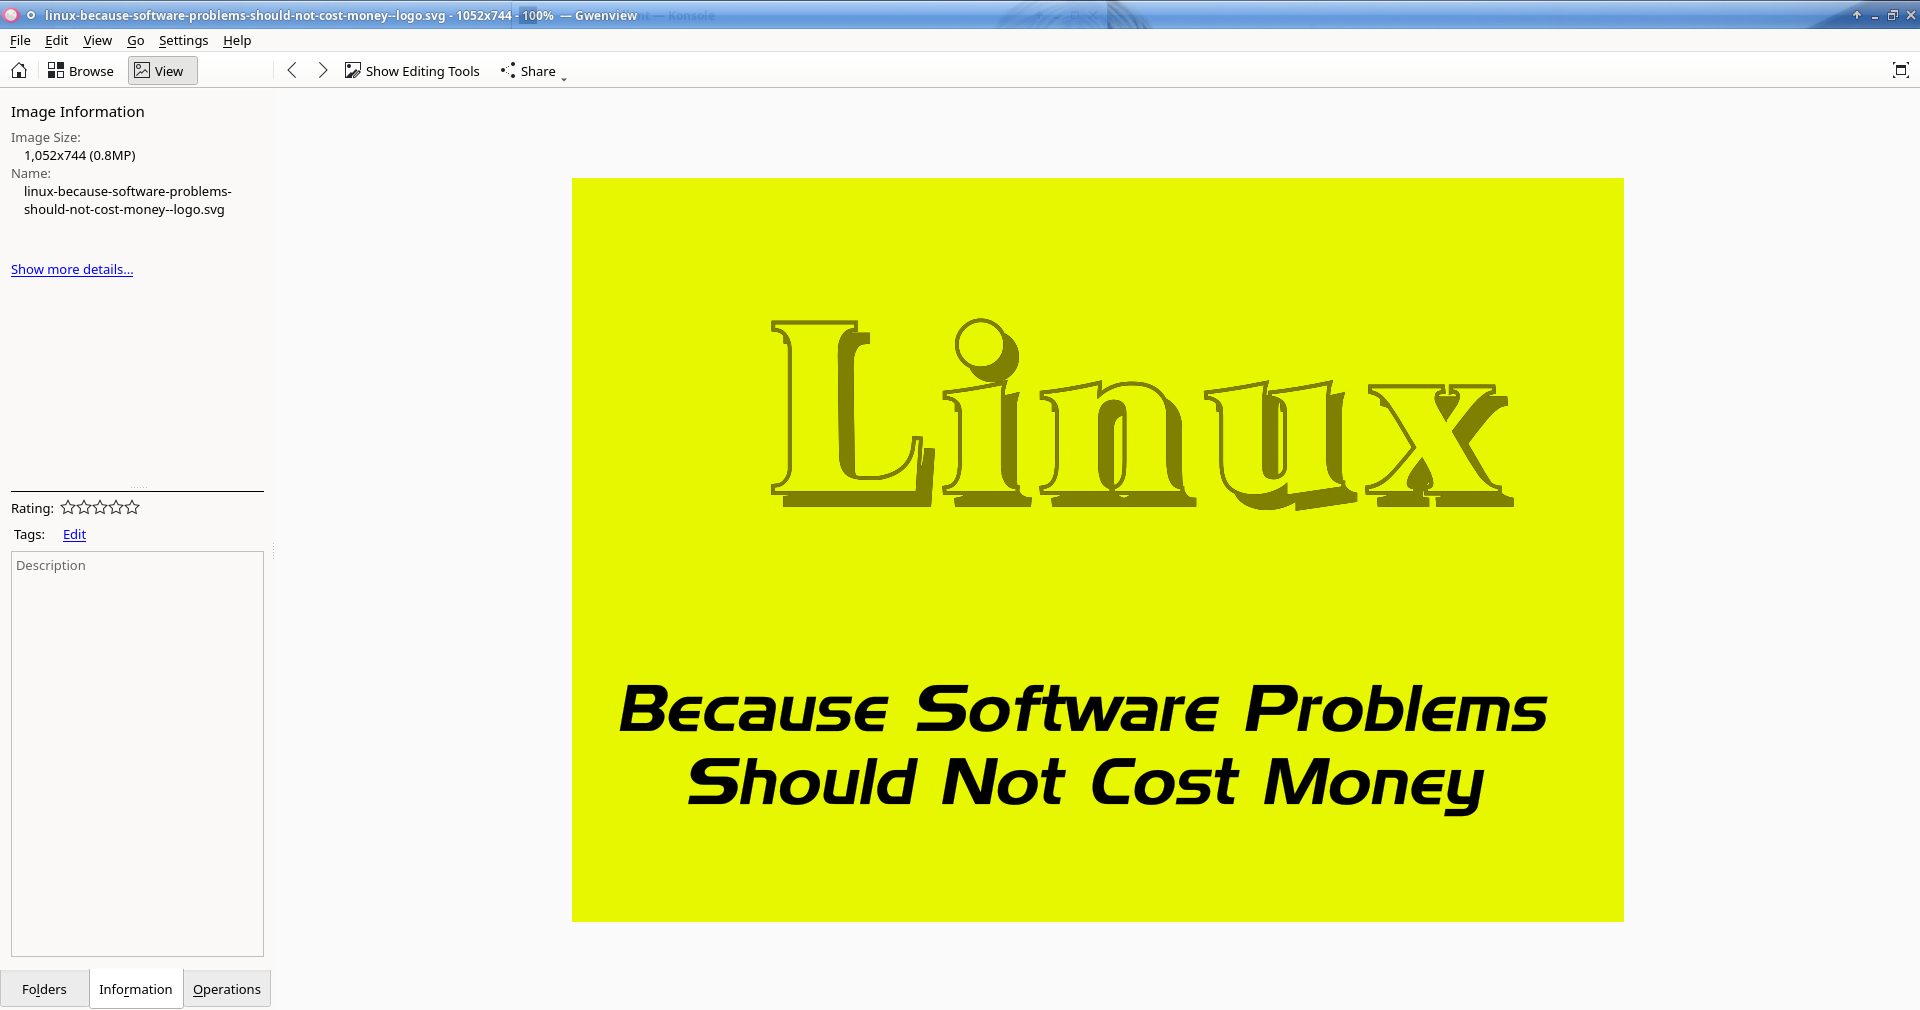Open the Settings menu
This screenshot has height=1010, width=1920.
pyautogui.click(x=183, y=41)
